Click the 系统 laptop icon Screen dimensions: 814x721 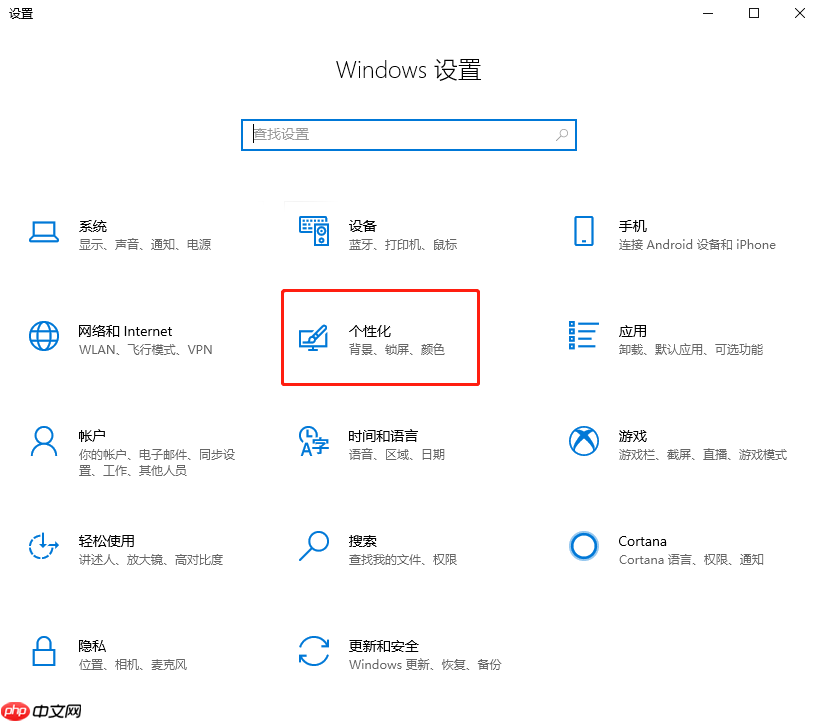44,232
